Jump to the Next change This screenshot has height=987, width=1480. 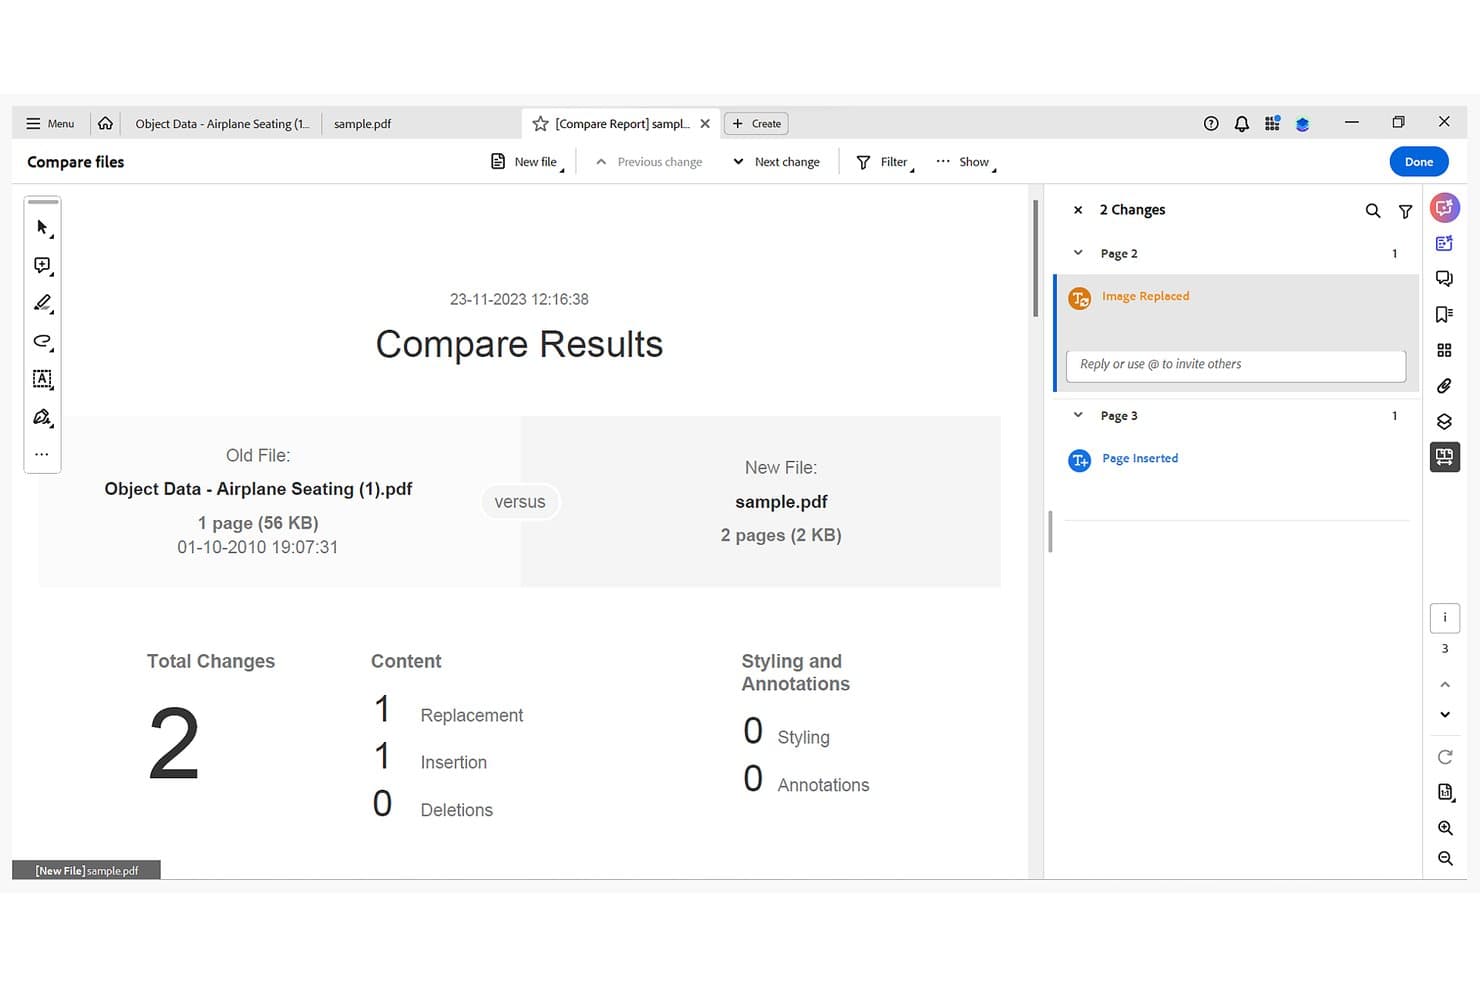tap(776, 162)
